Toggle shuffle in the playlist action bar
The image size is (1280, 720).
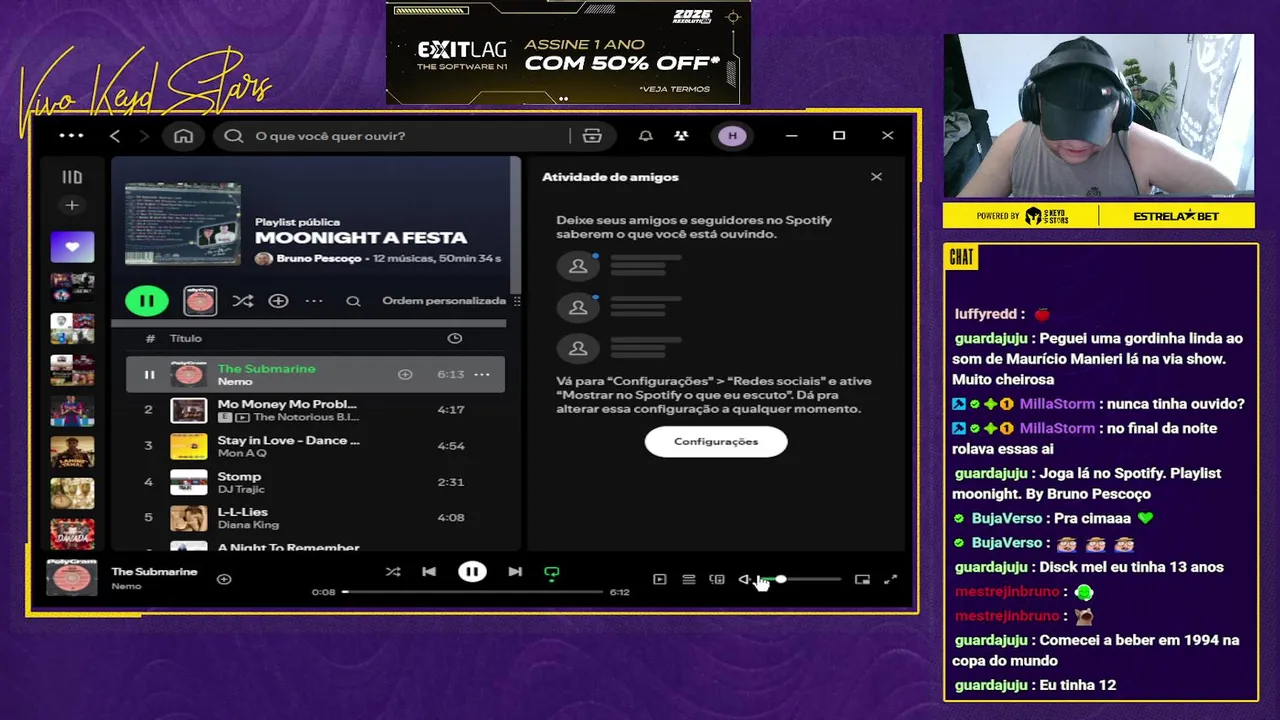pyautogui.click(x=242, y=300)
